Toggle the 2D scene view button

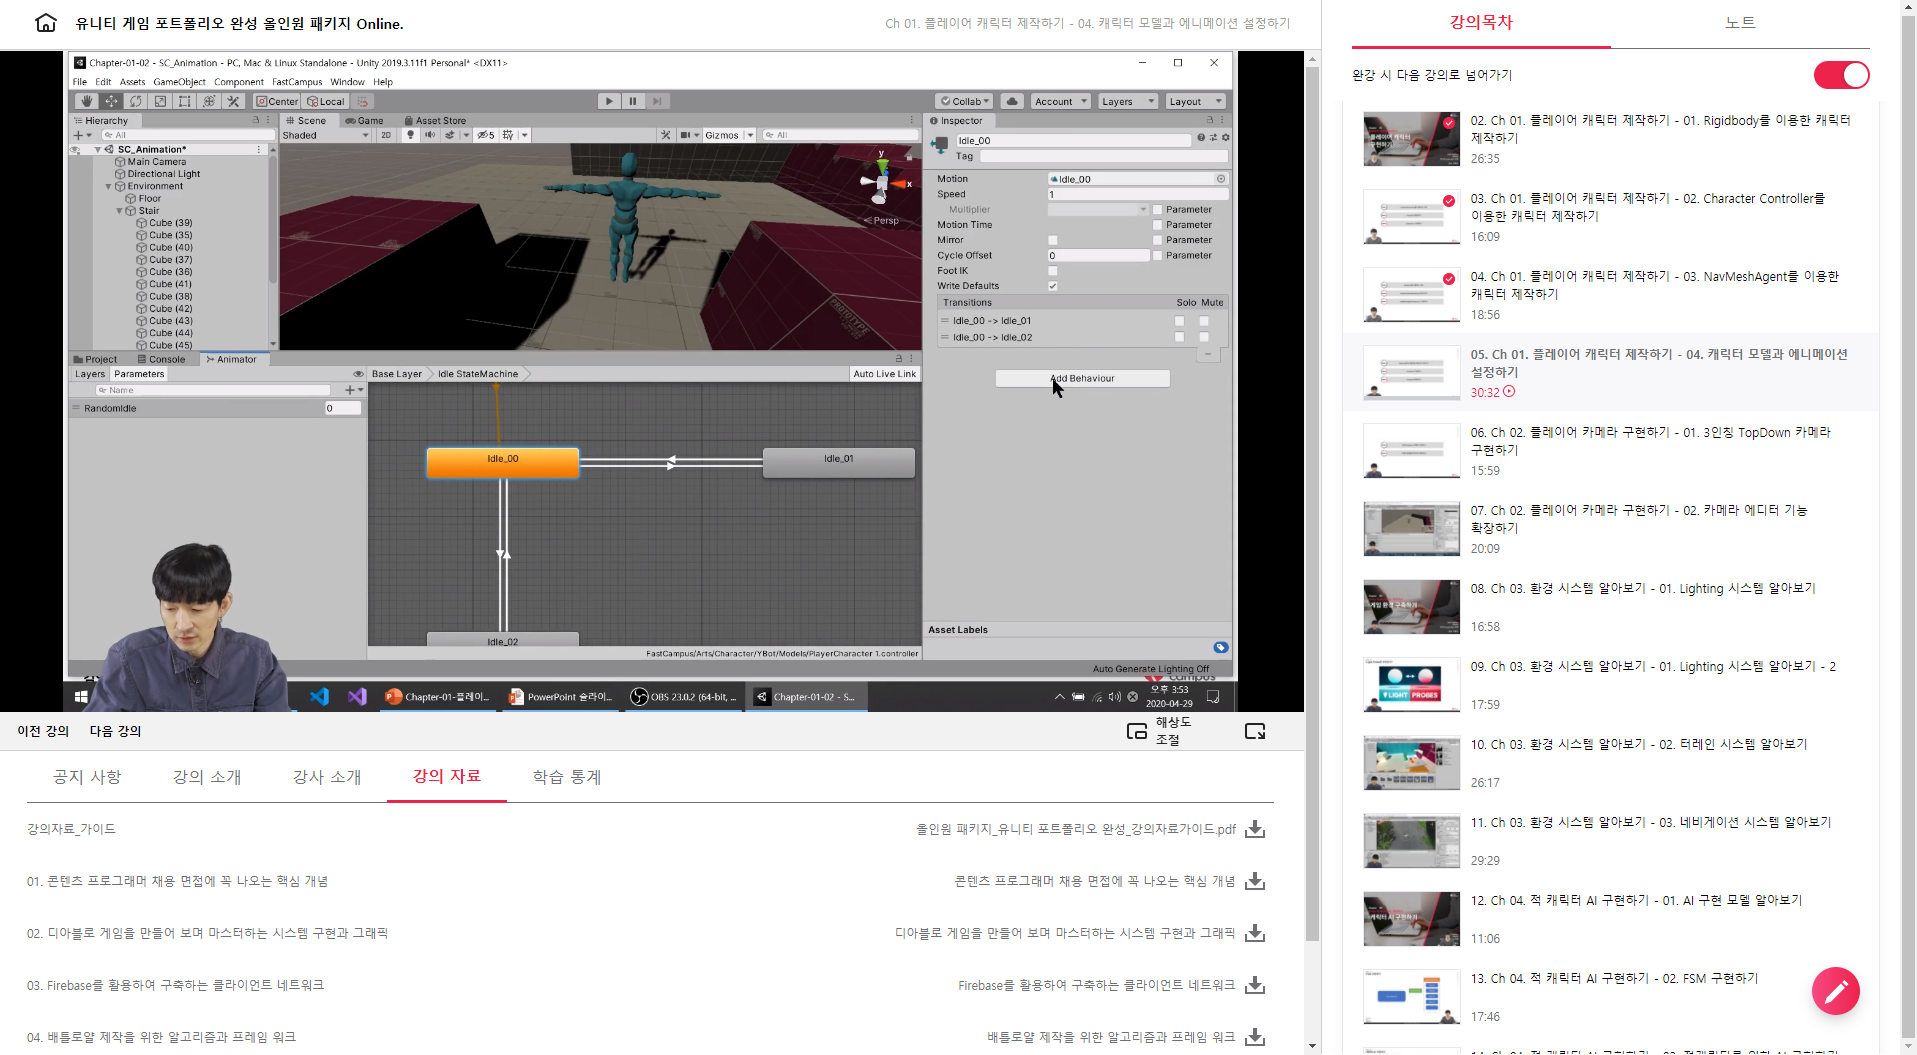pyautogui.click(x=386, y=135)
